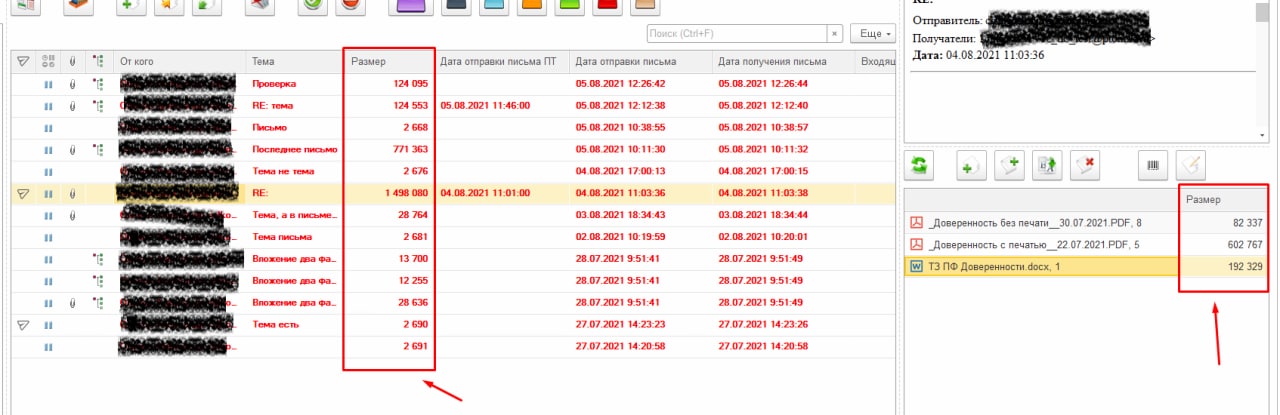Click the funnel column header icon
Viewport: 1280px width, 415px height.
pos(24,62)
